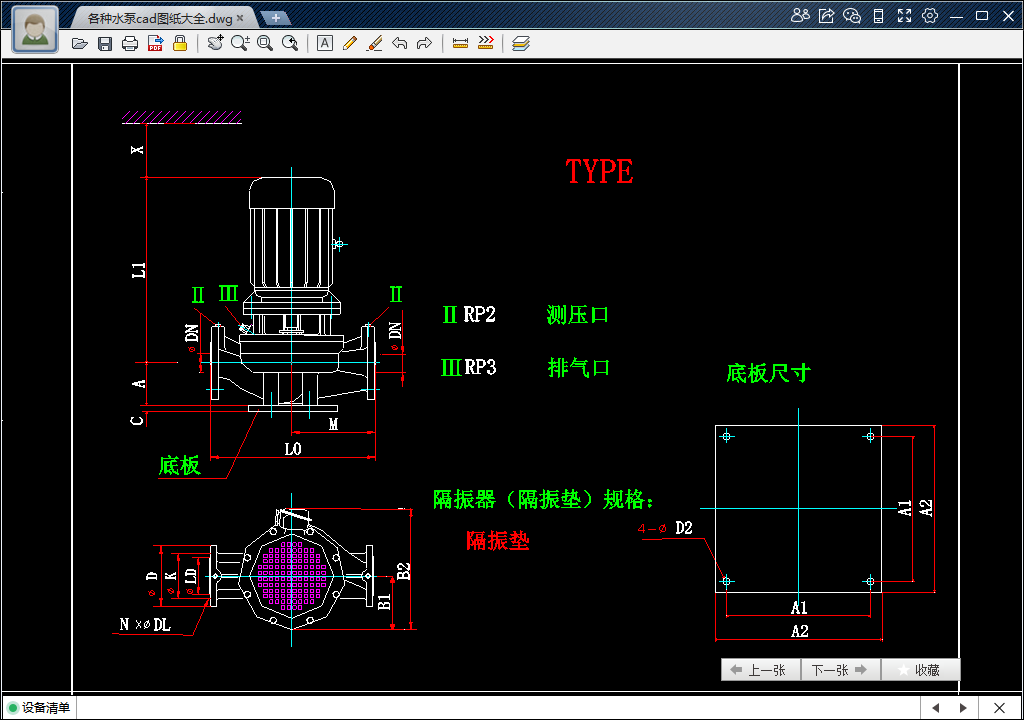Click the undo arrow in toolbar

pyautogui.click(x=399, y=43)
